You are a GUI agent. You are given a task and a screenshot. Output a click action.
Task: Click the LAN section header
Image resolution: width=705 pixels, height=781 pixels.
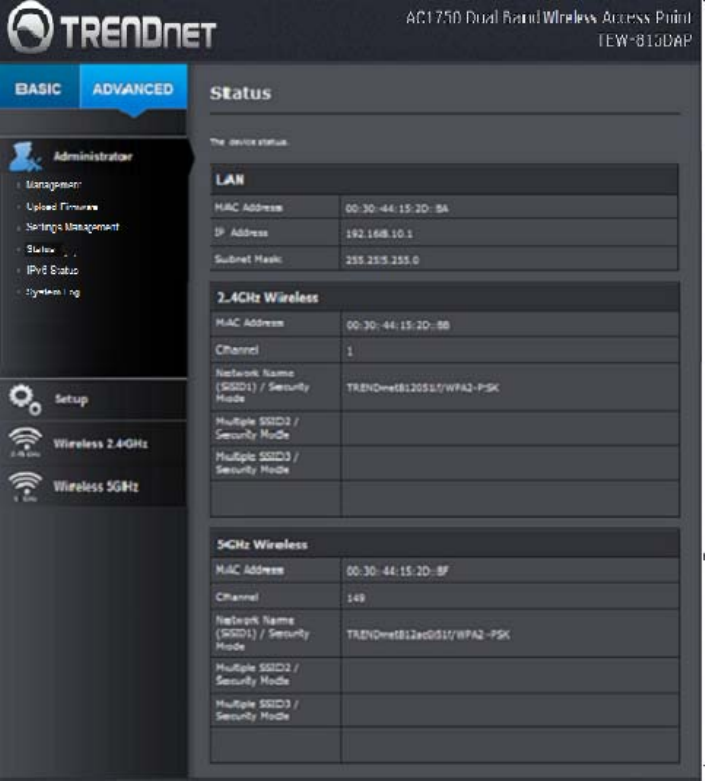444,180
